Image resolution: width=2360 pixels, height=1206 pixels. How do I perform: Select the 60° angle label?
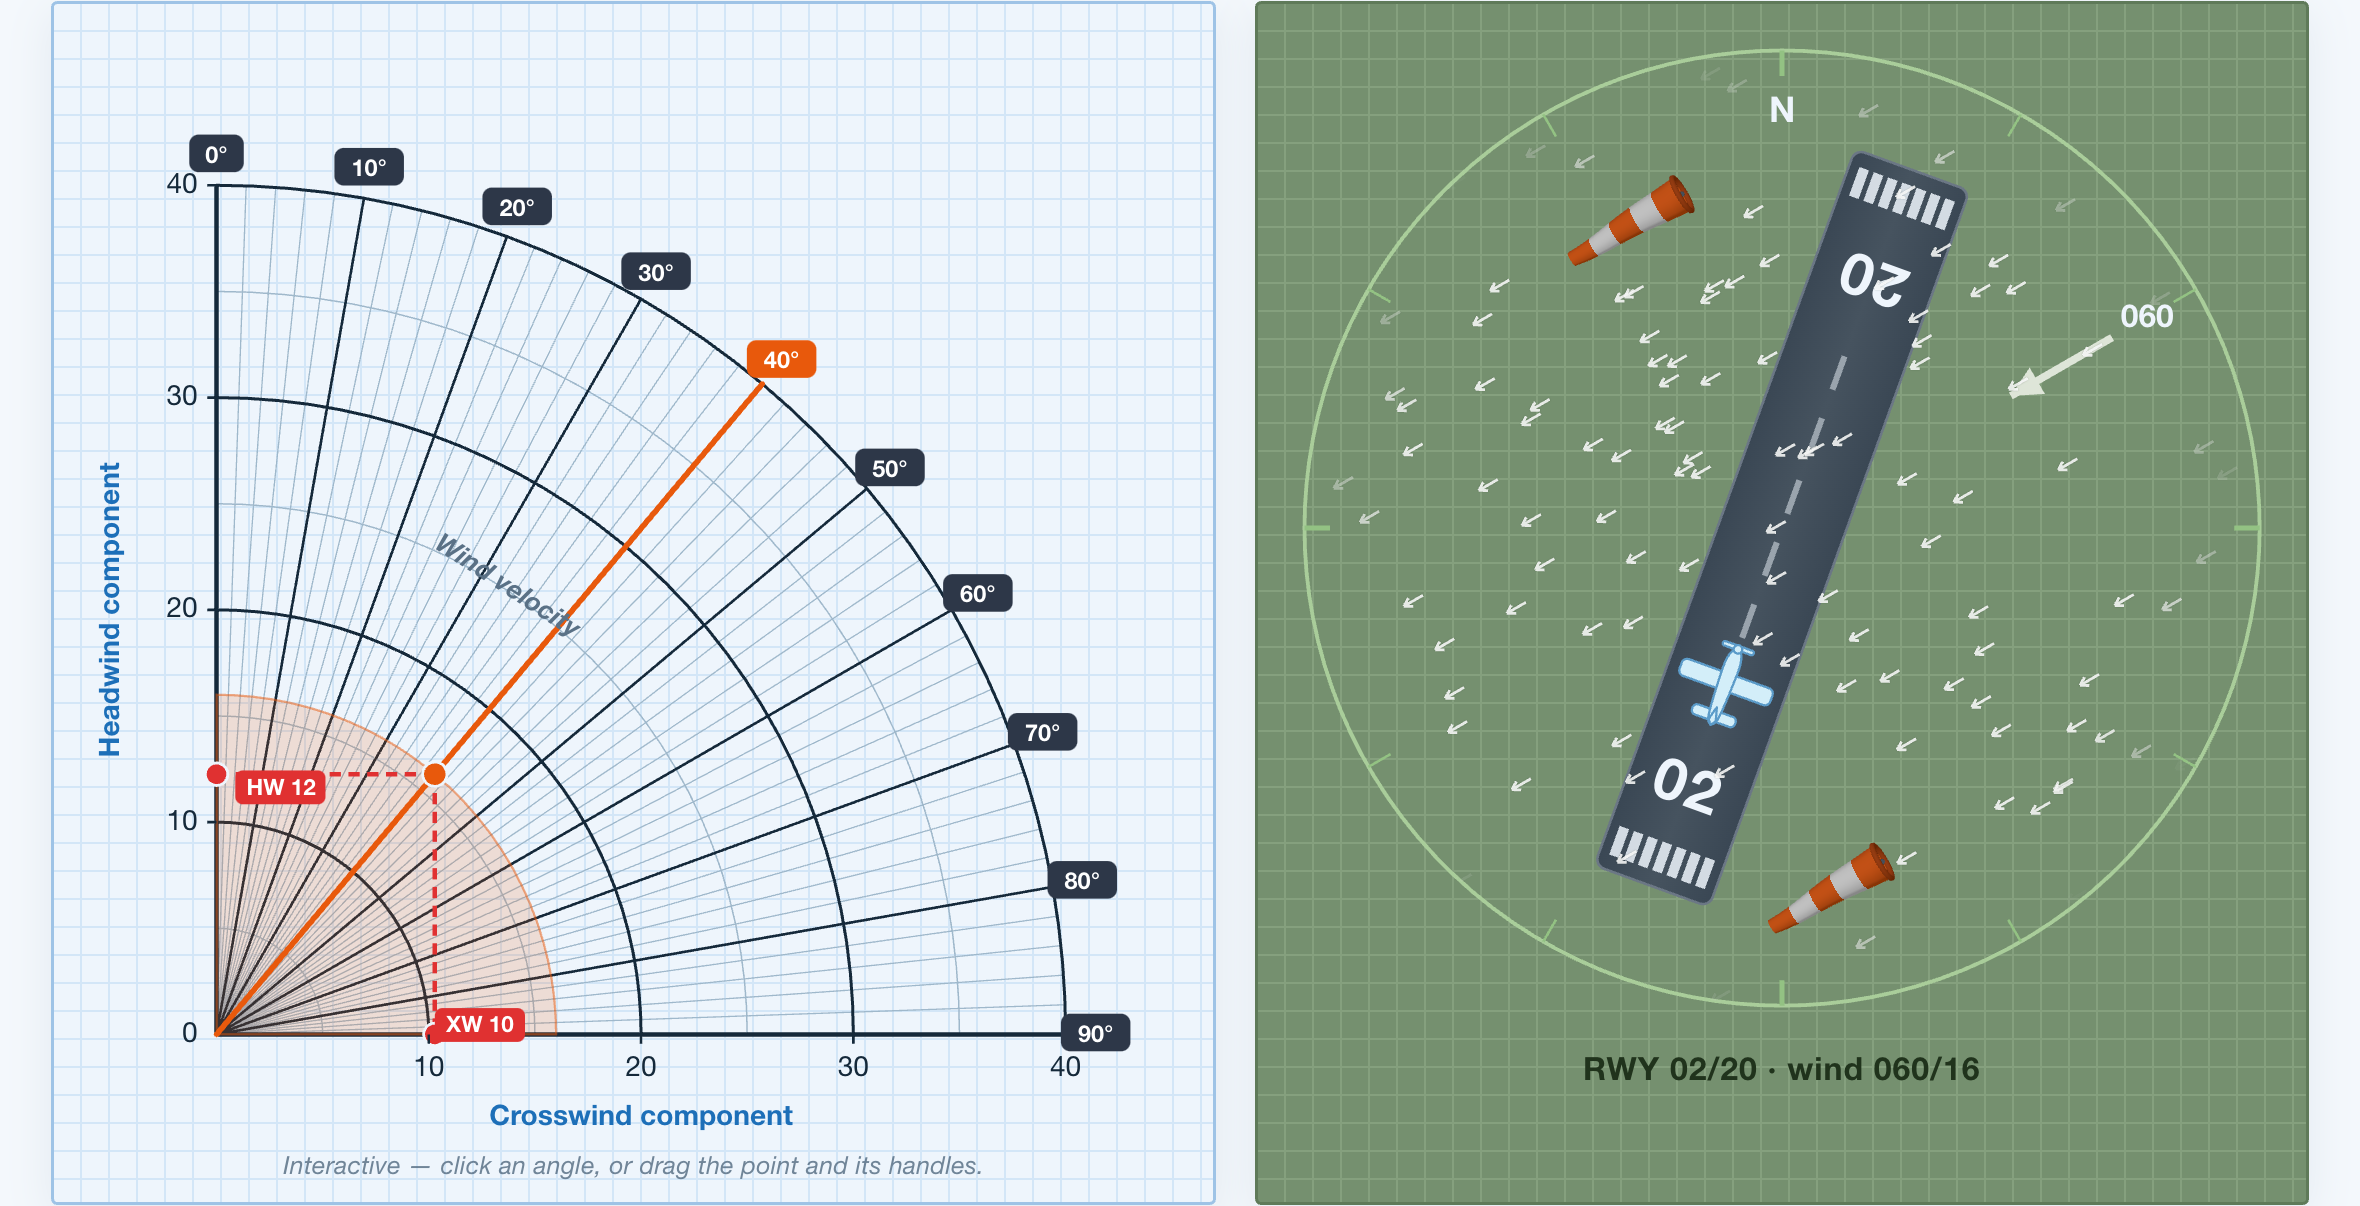pos(977,593)
